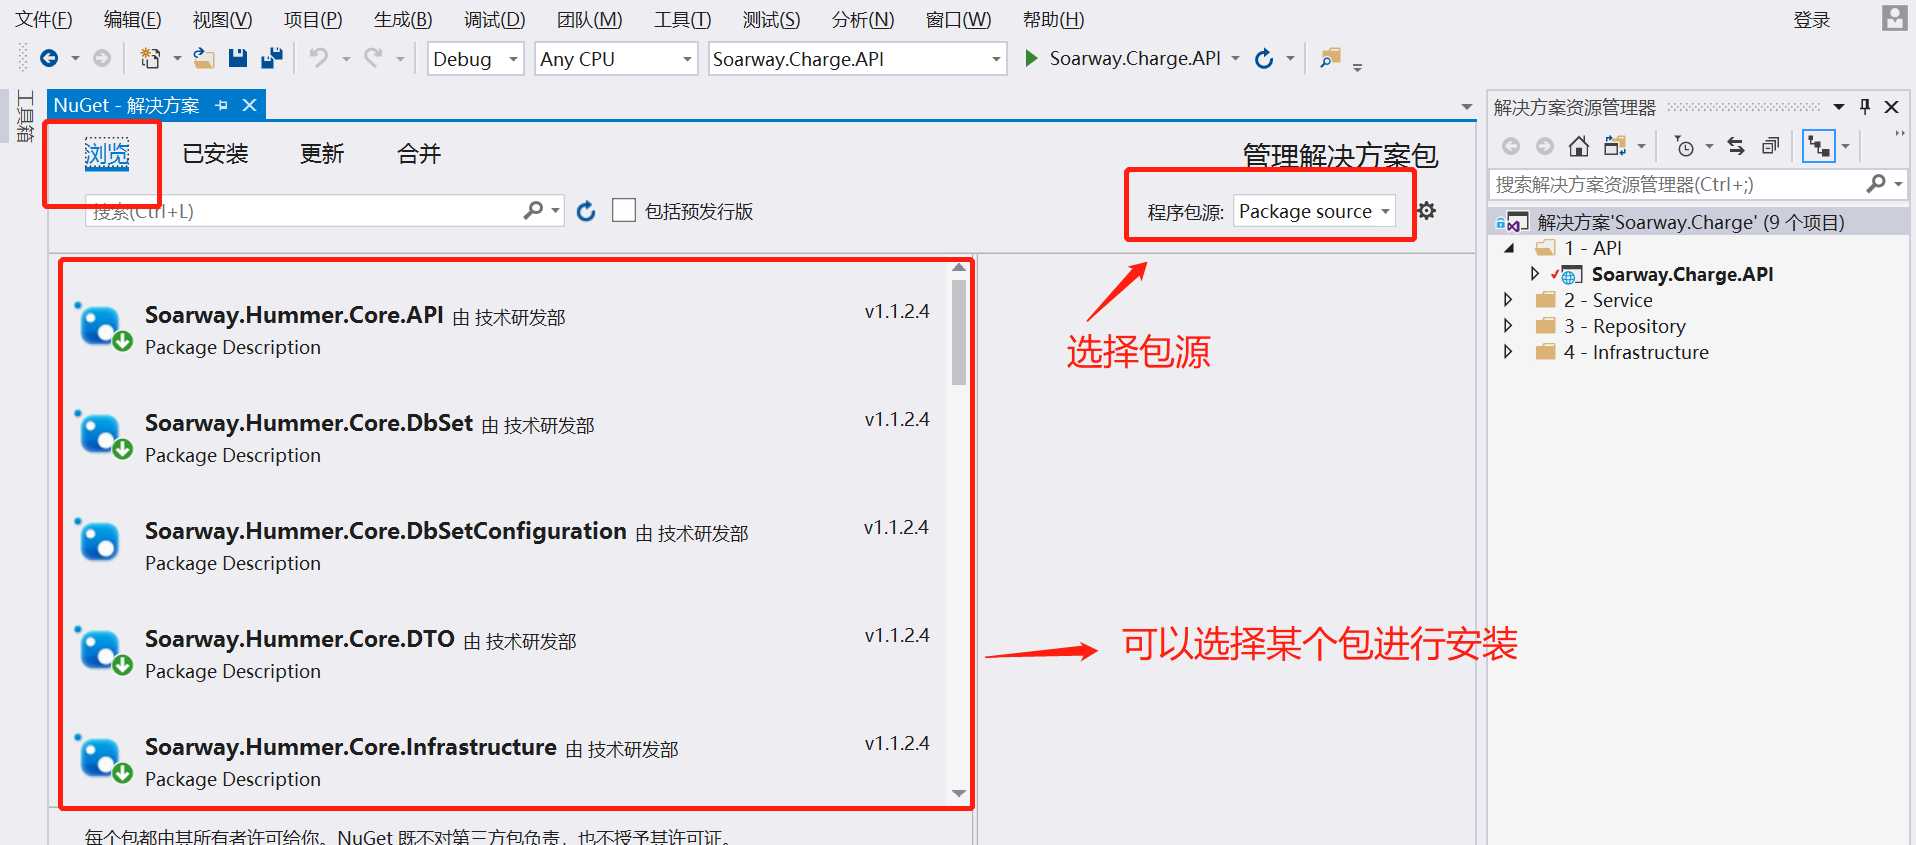1916x845 pixels.
Task: Open the document tab list dropdown arrow
Action: [1467, 106]
